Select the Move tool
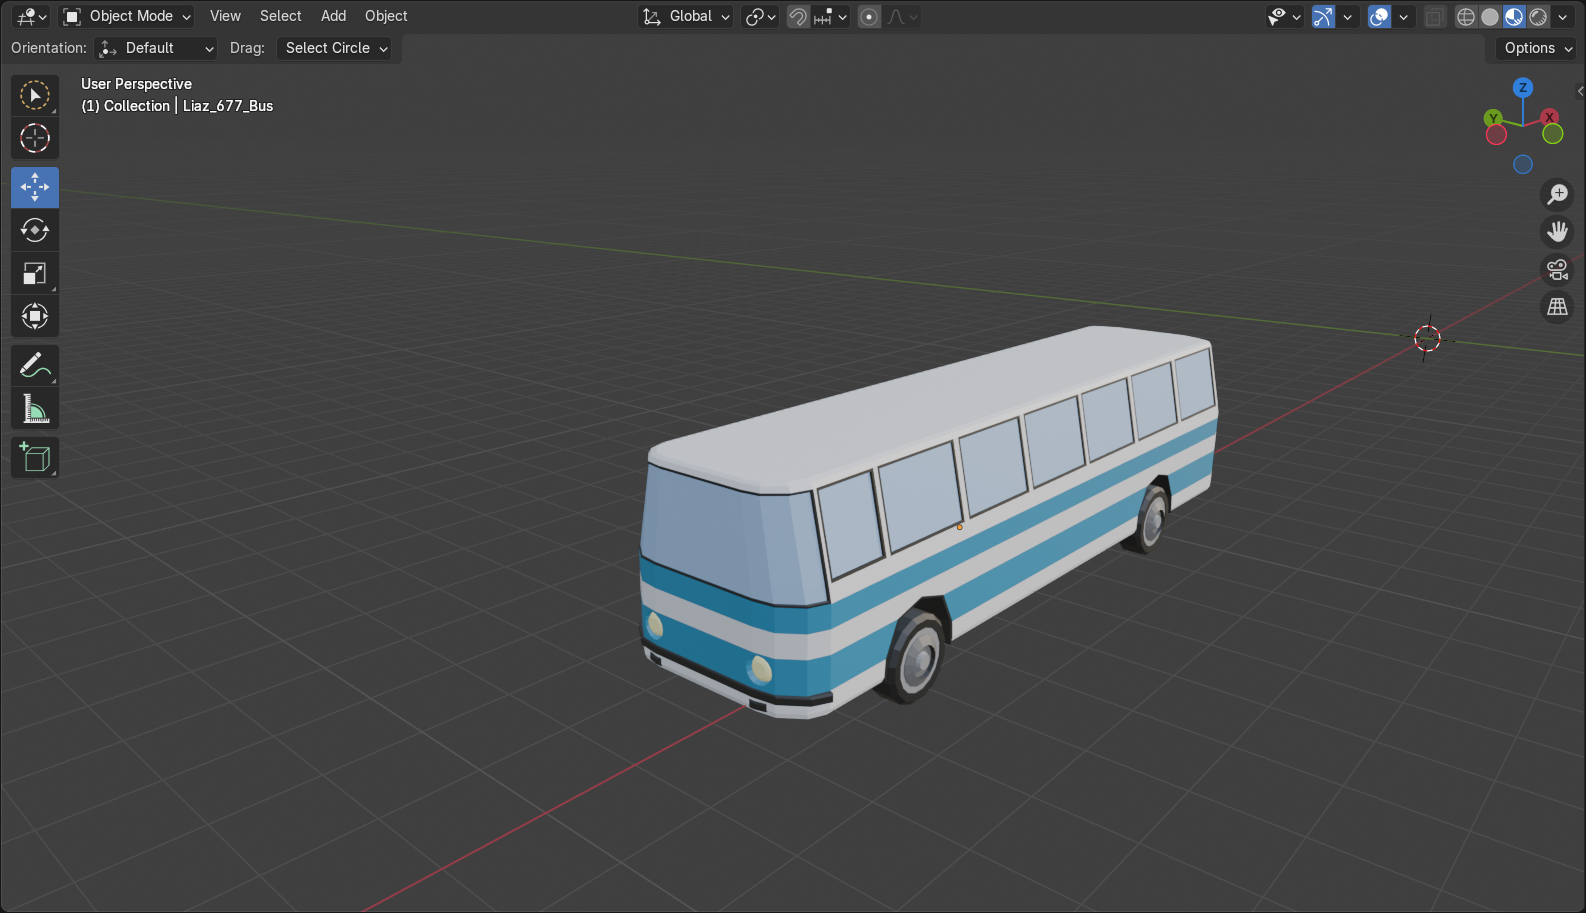 click(35, 187)
